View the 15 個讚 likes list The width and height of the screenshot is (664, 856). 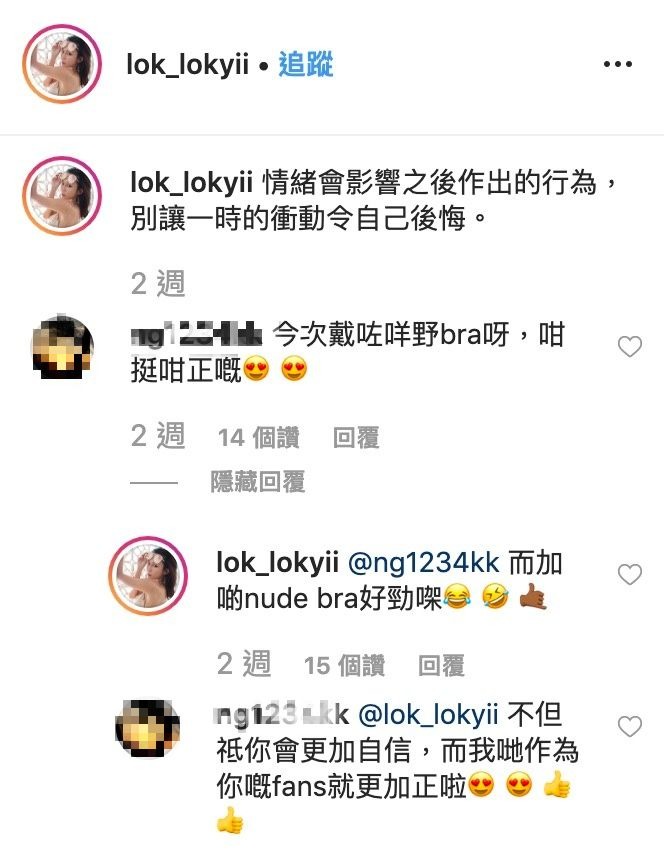tap(344, 665)
